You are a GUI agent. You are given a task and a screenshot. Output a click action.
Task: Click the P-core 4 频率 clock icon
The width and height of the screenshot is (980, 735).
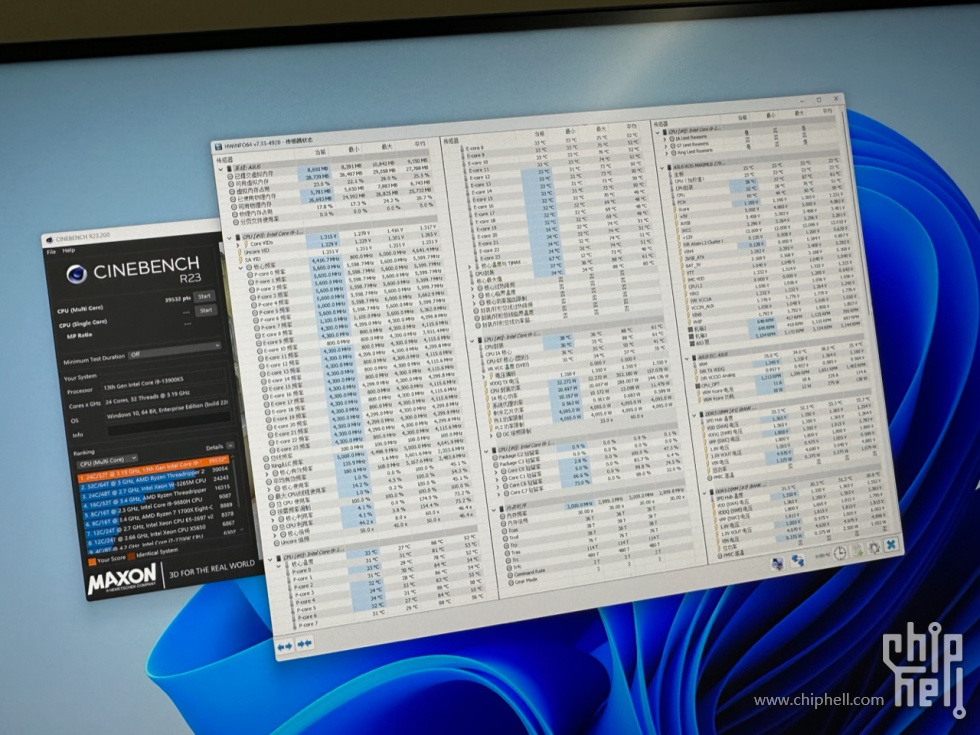(x=256, y=306)
